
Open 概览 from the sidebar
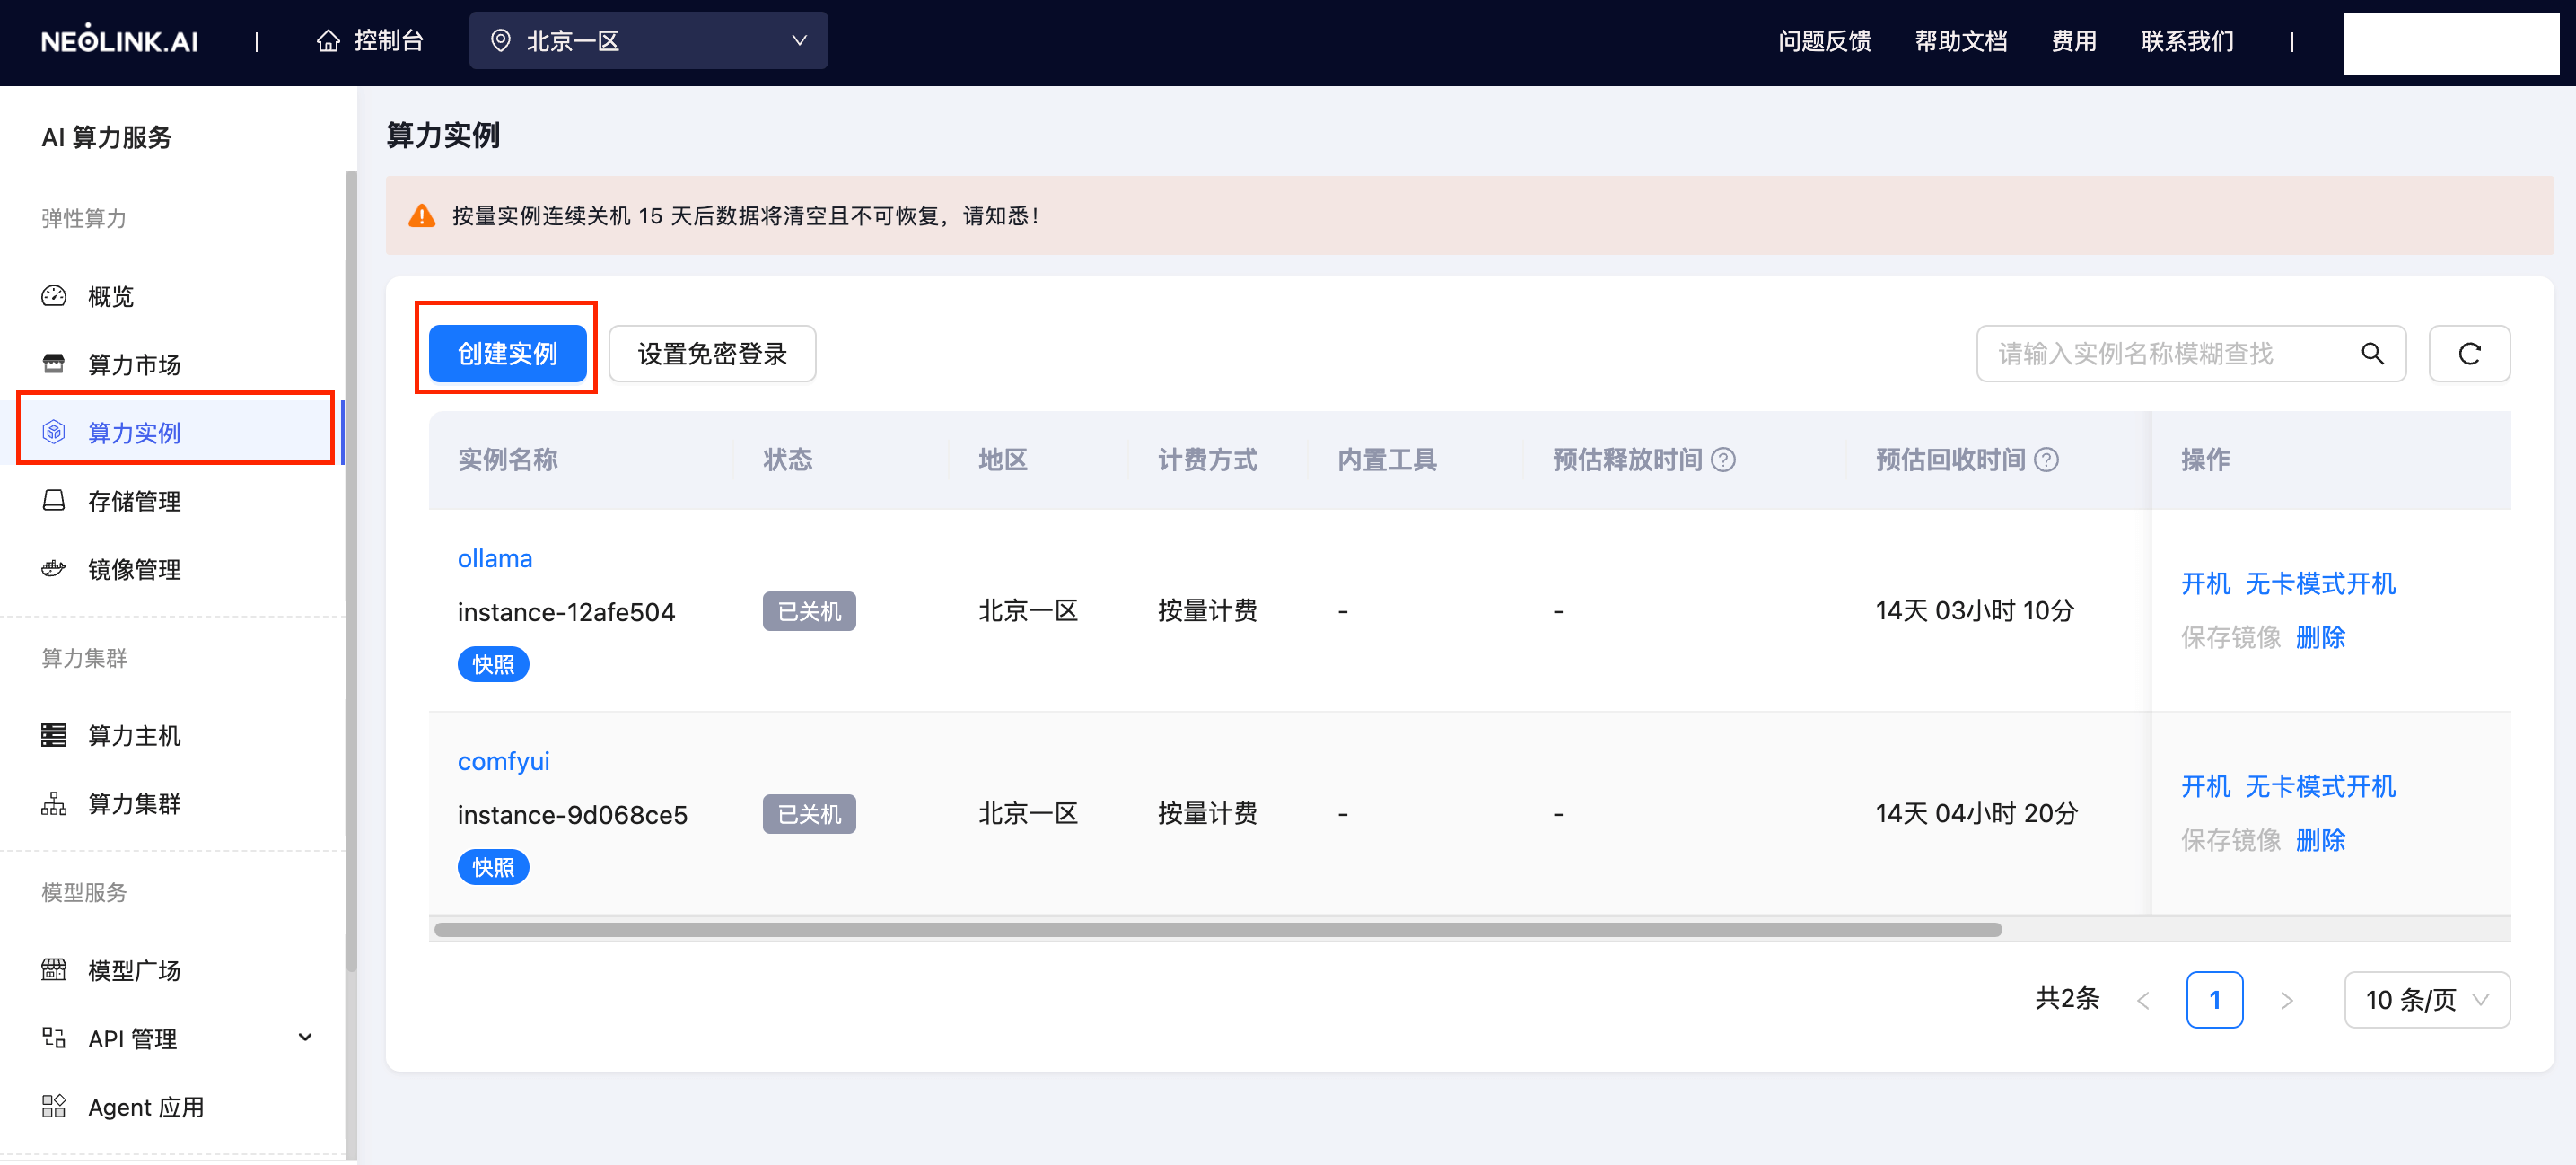pyautogui.click(x=110, y=296)
